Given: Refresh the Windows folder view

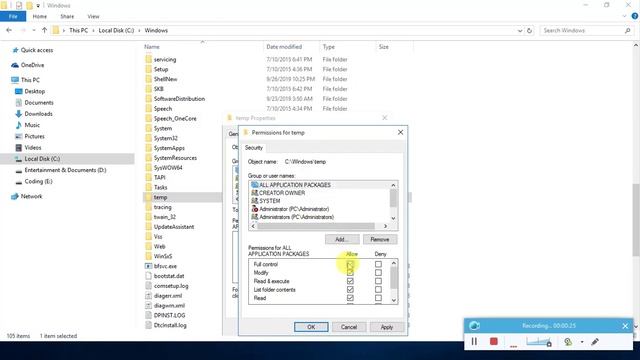Looking at the screenshot, I should click(x=529, y=31).
